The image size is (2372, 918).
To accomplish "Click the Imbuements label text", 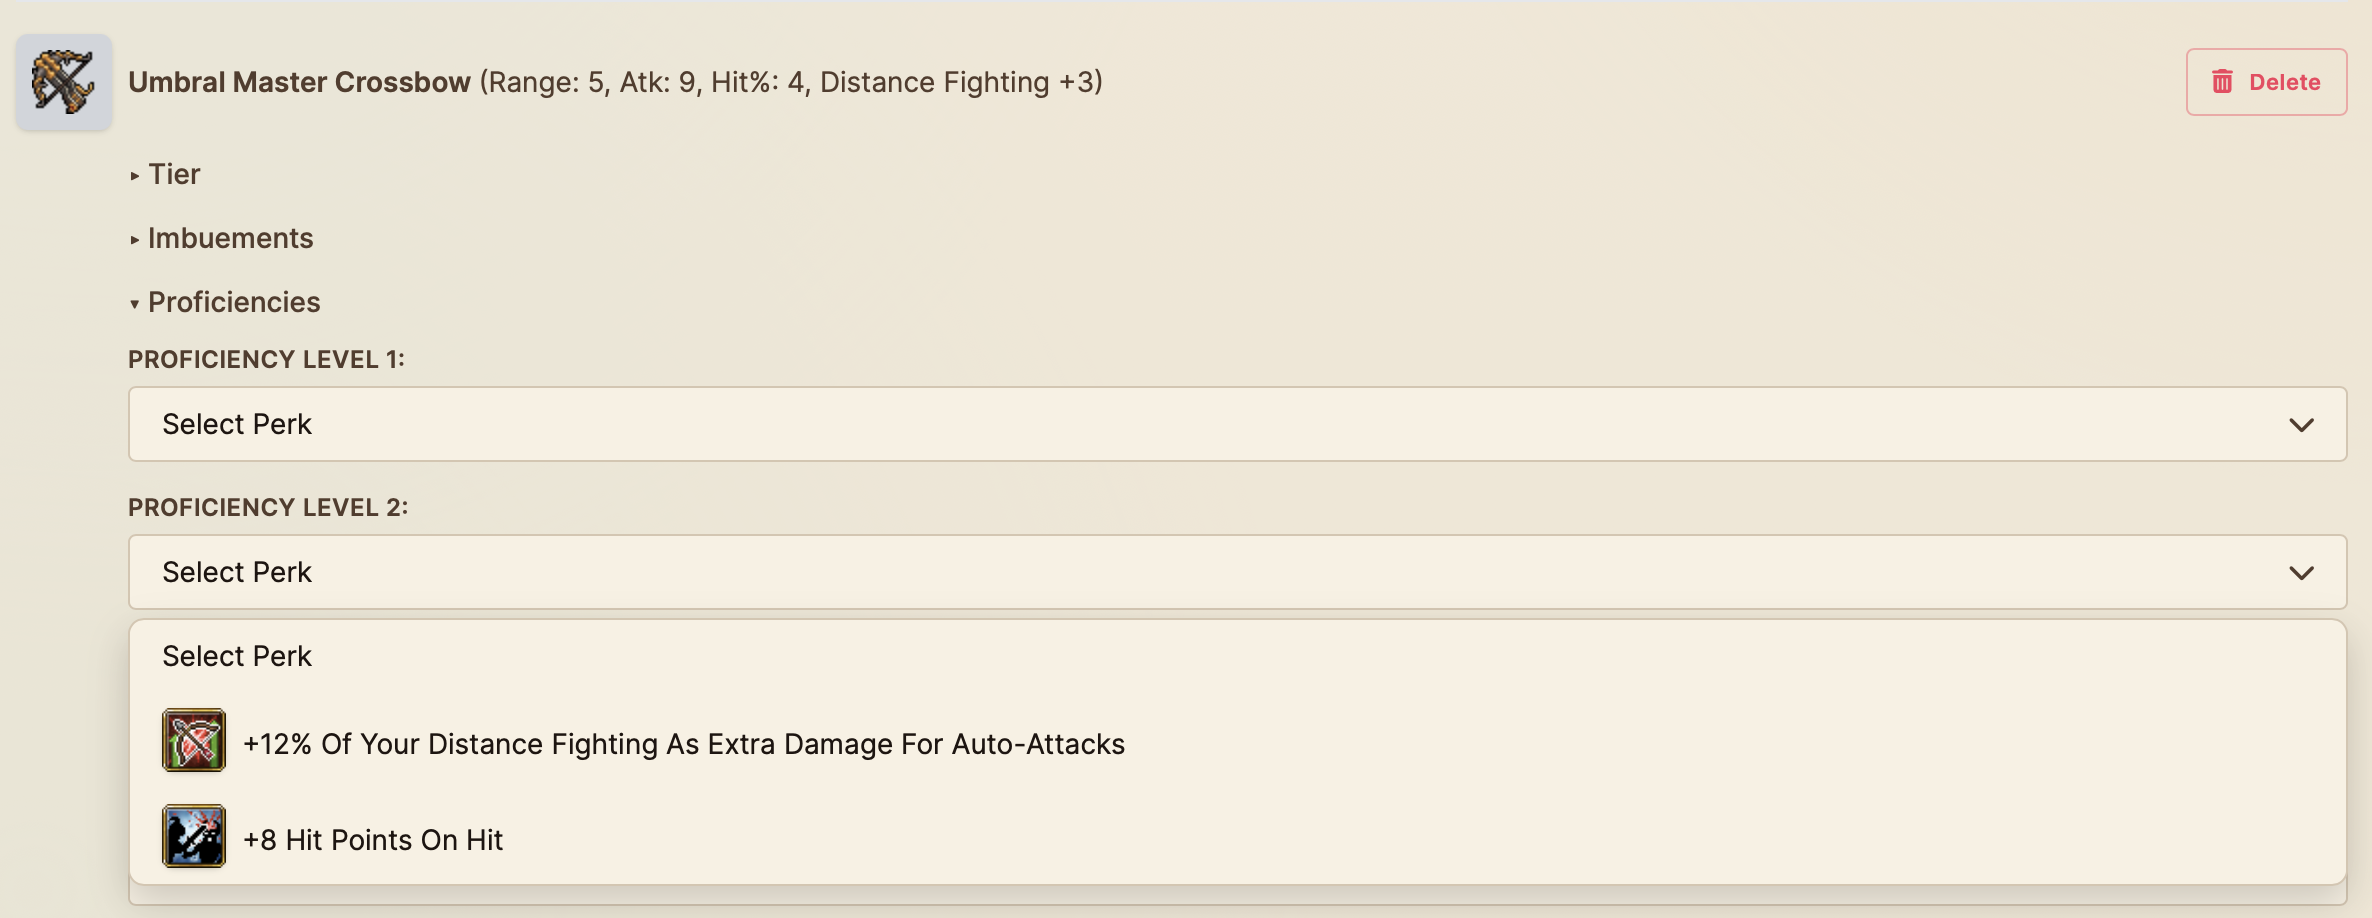I will click(x=231, y=238).
